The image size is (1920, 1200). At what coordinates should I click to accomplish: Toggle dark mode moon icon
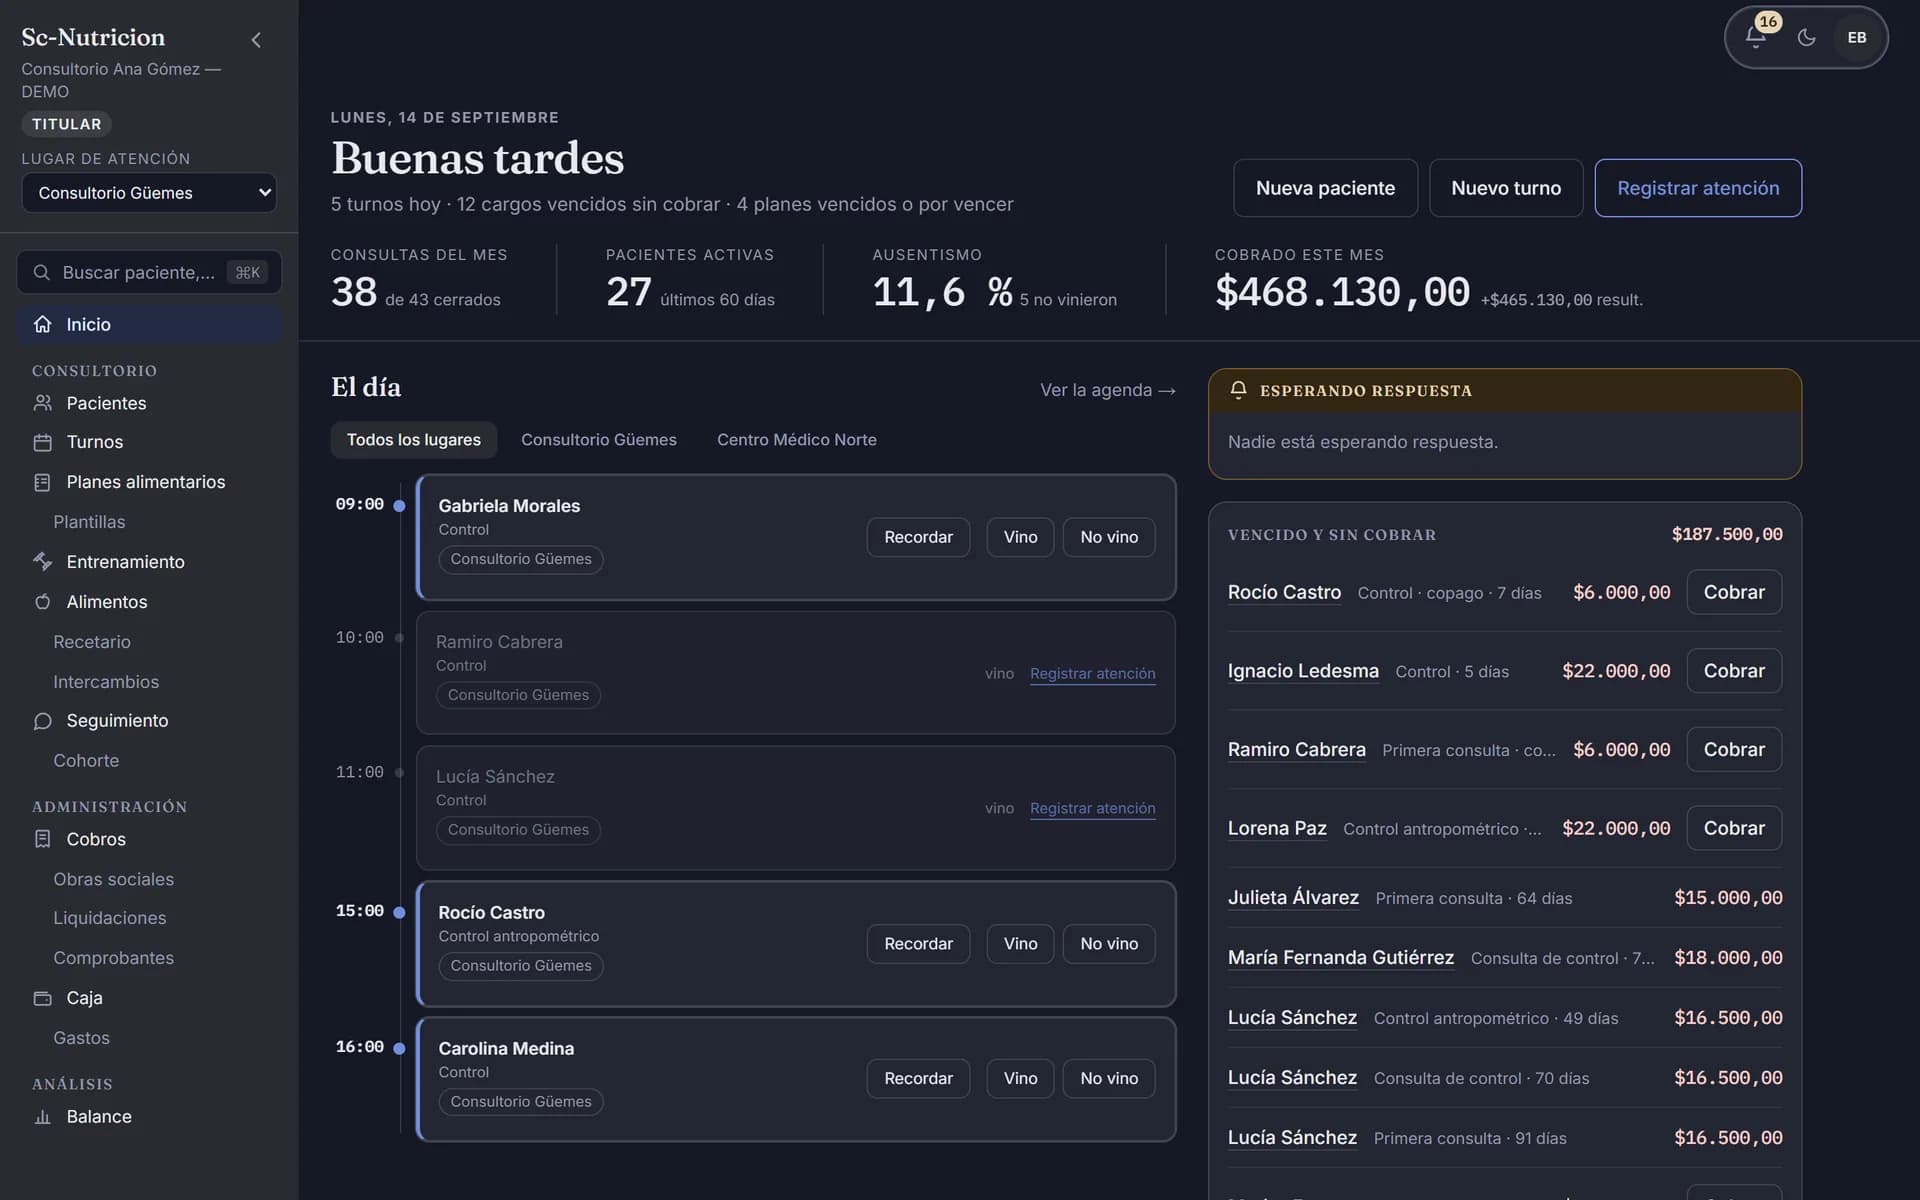click(1806, 37)
